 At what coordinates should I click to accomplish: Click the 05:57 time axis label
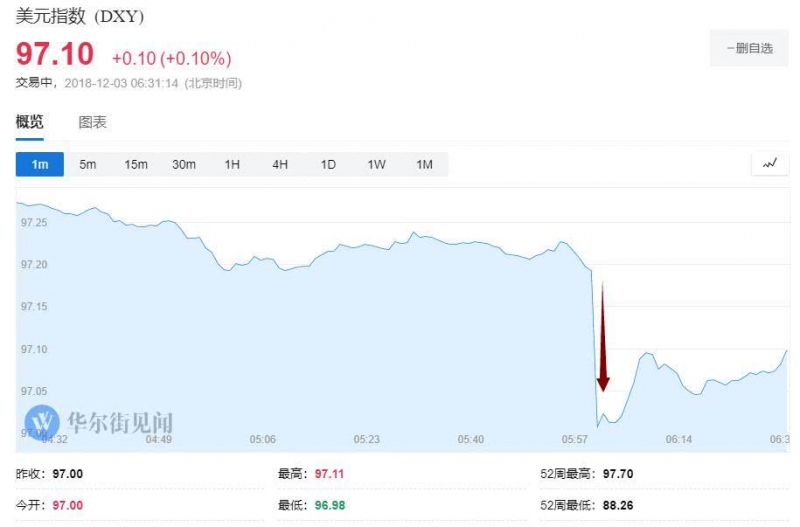coord(574,439)
